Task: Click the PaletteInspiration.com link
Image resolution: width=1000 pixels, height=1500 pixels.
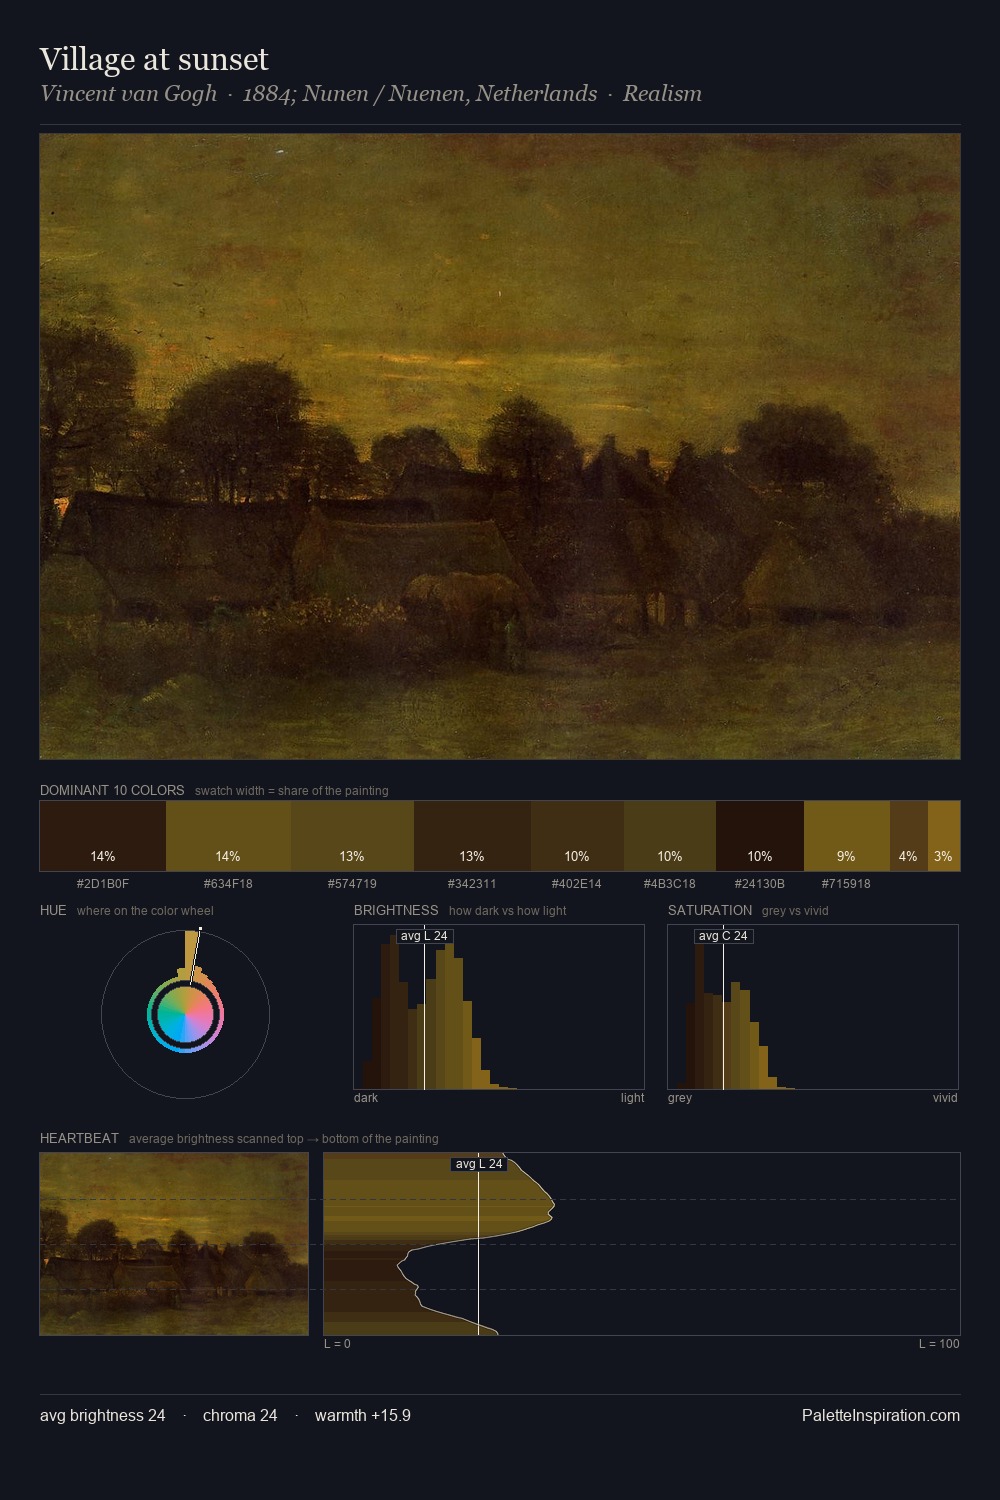Action: pos(881,1416)
